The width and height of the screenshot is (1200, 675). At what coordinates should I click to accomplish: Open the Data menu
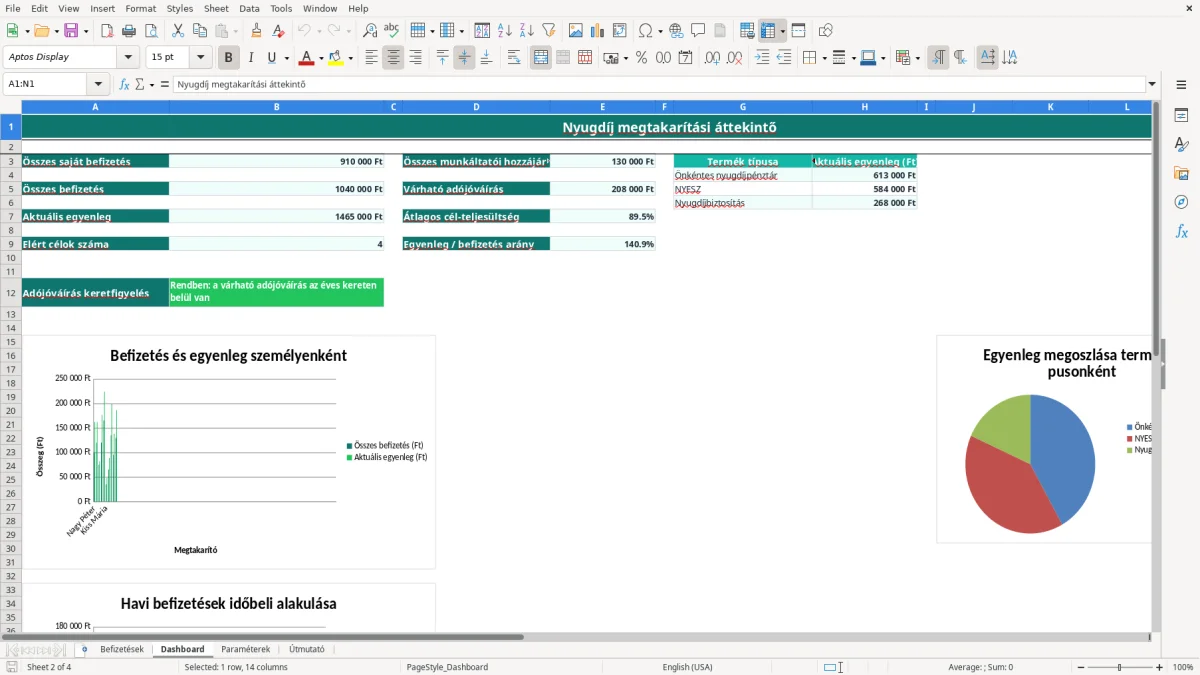tap(249, 8)
